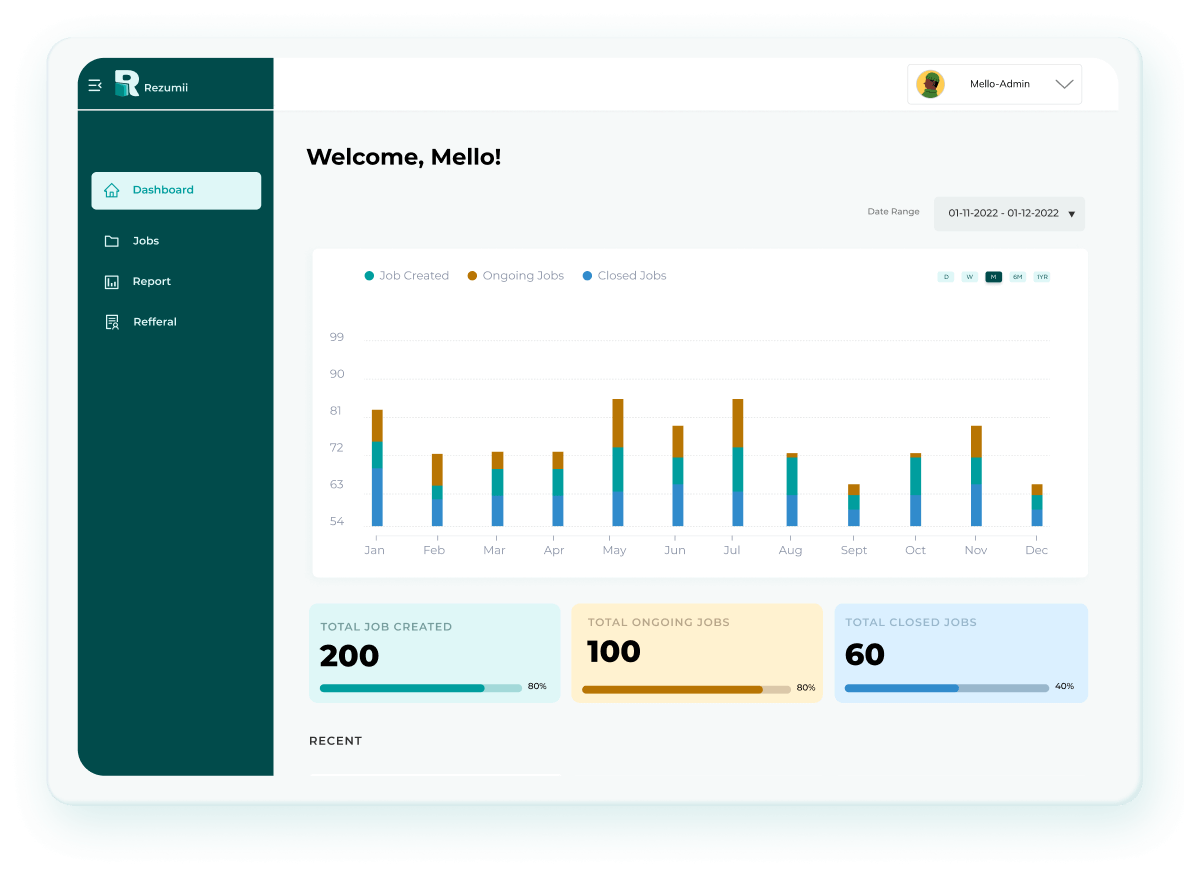1184x875 pixels.
Task: Click the TOTAL CLOSED JOBS card title
Action: click(911, 622)
